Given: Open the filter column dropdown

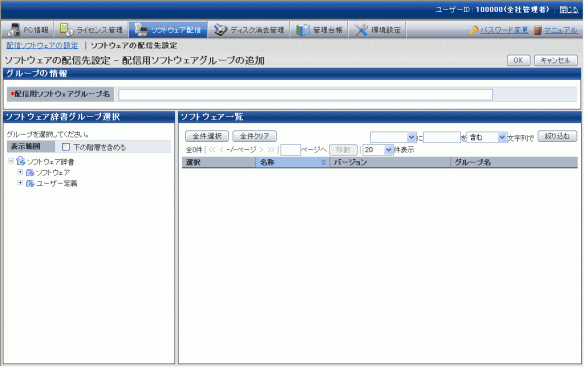Looking at the screenshot, I should click(393, 137).
